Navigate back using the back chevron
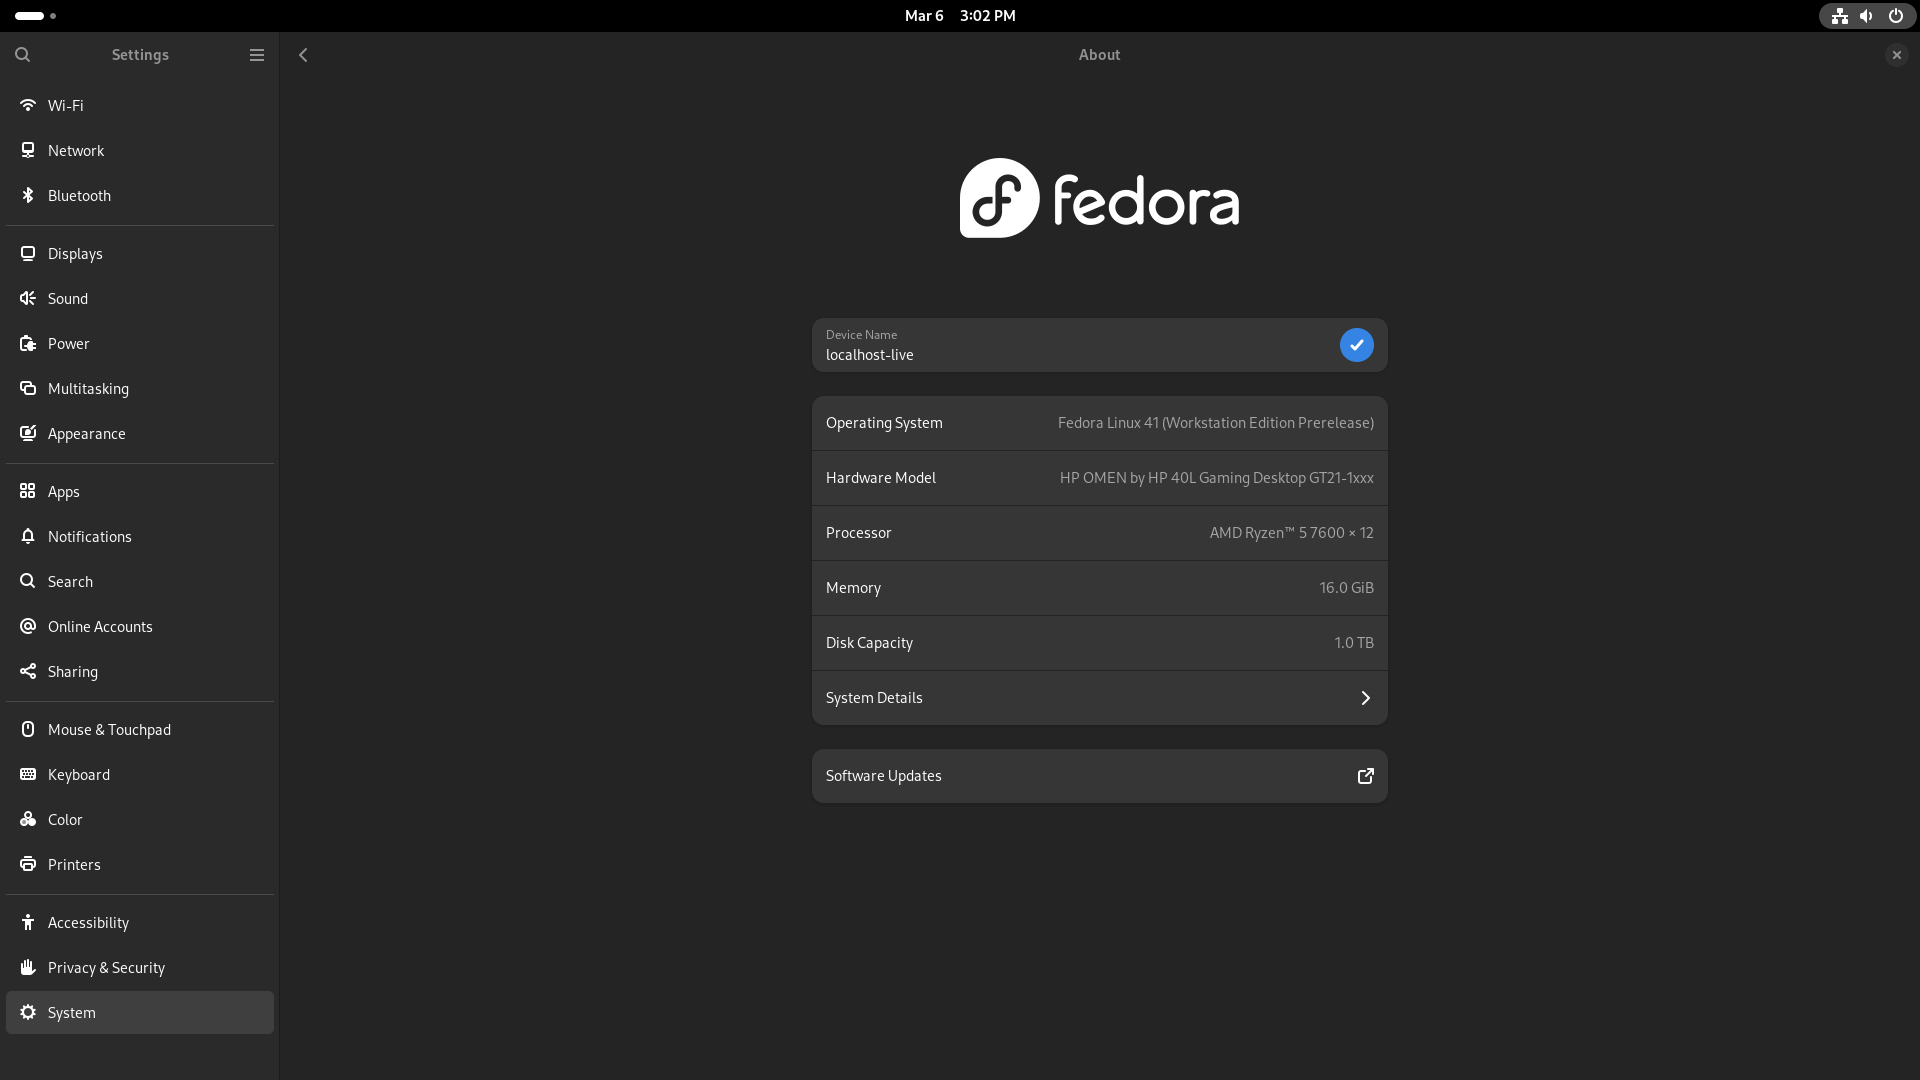The image size is (1920, 1080). 303,54
